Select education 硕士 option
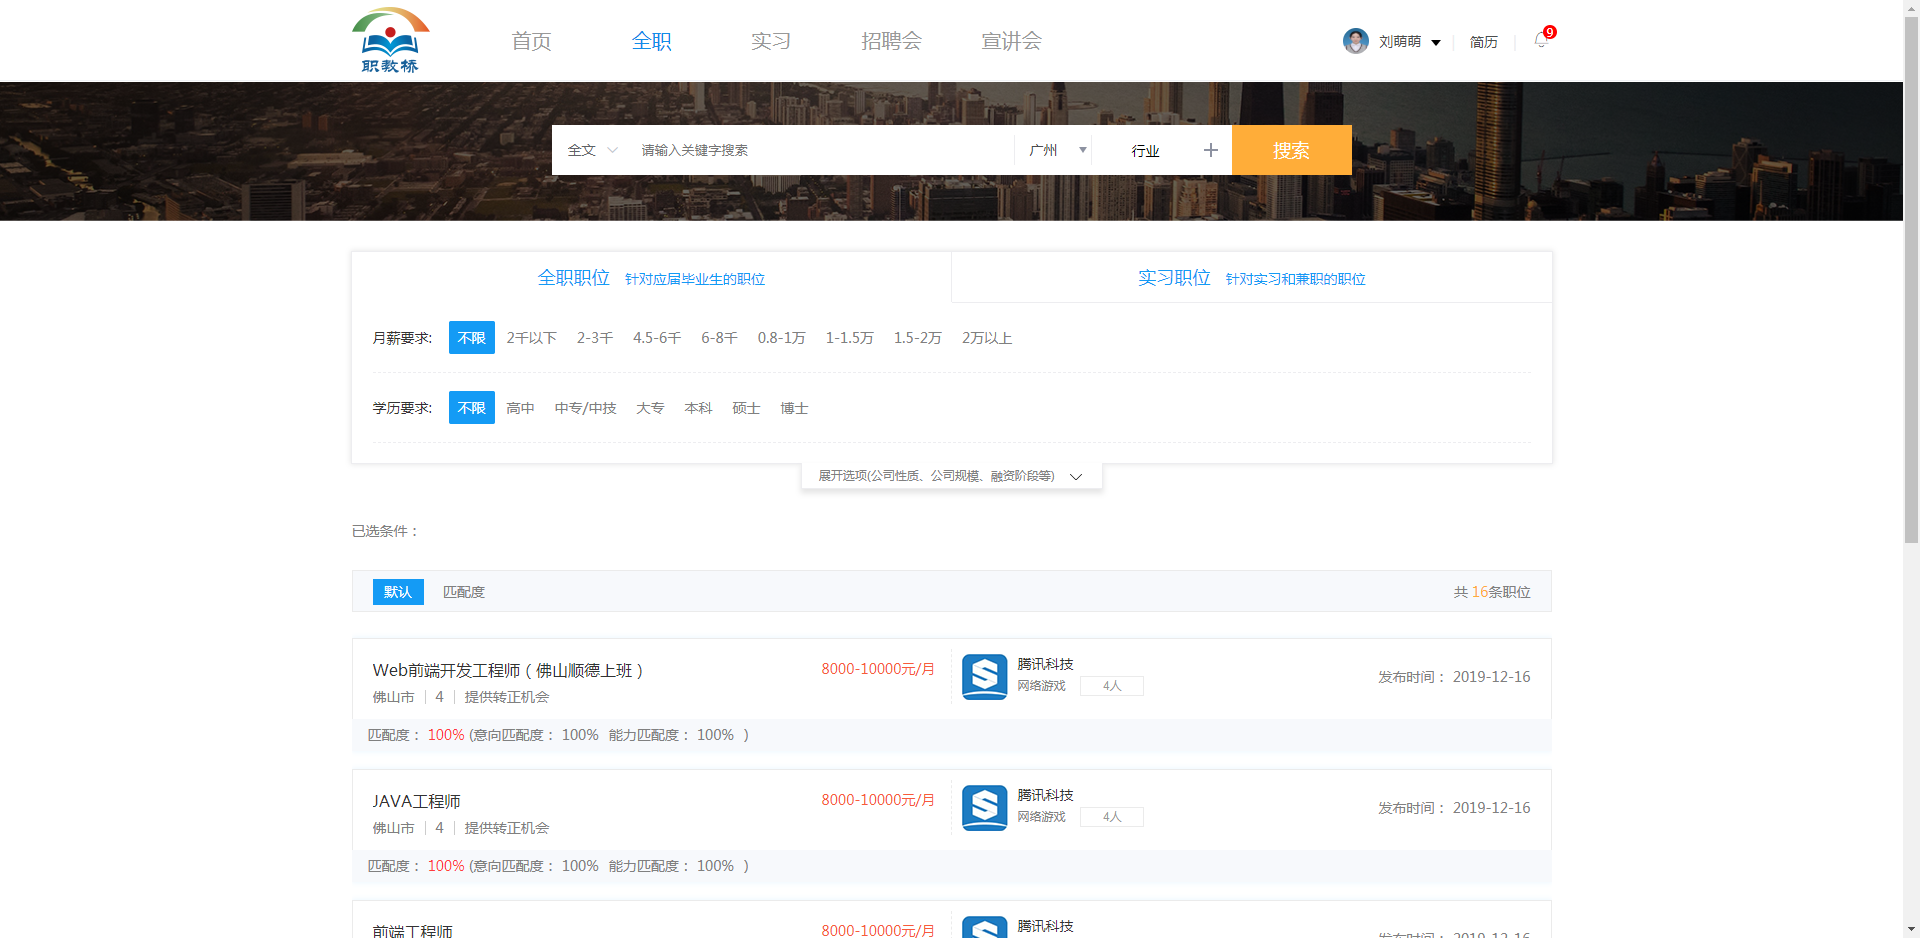The image size is (1920, 938). pos(746,408)
